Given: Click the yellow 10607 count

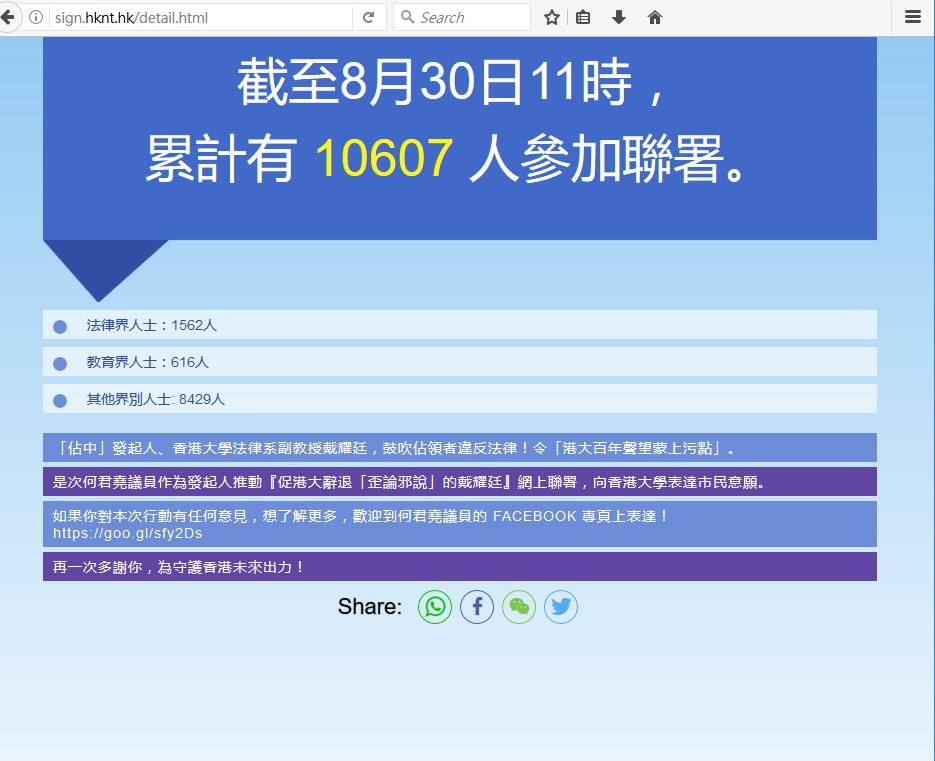Looking at the screenshot, I should coord(383,158).
